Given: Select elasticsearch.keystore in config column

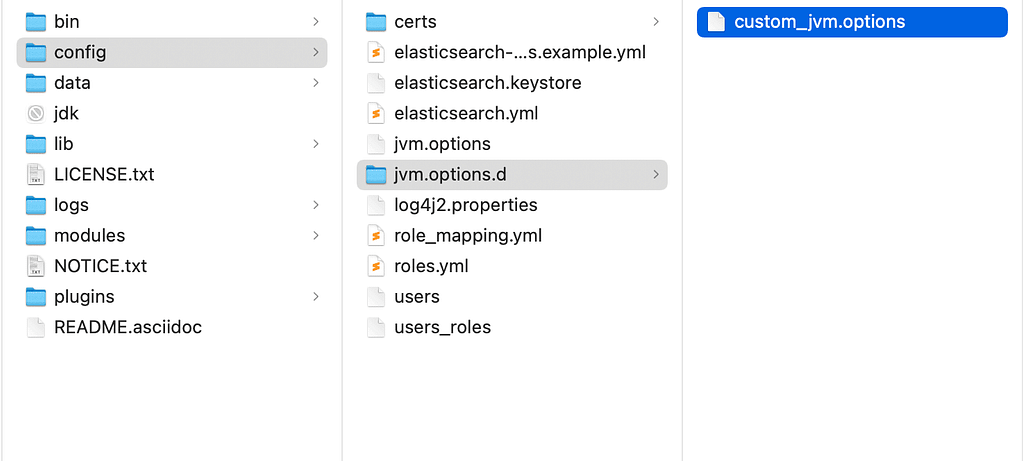Looking at the screenshot, I should point(512,83).
